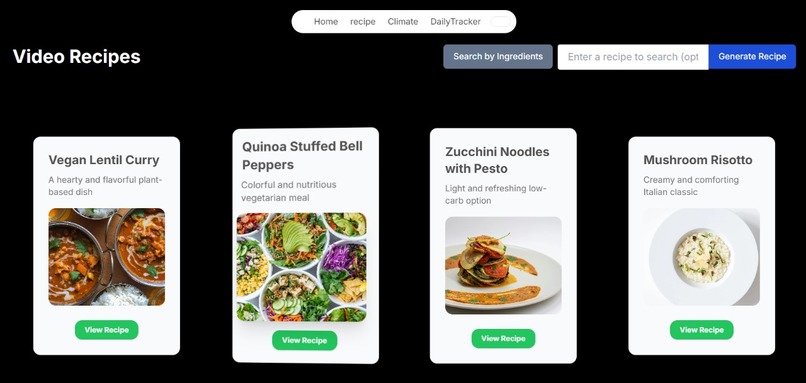Viewport: 806px width, 383px height.
Task: Click the Generate Recipe button
Action: coord(752,57)
